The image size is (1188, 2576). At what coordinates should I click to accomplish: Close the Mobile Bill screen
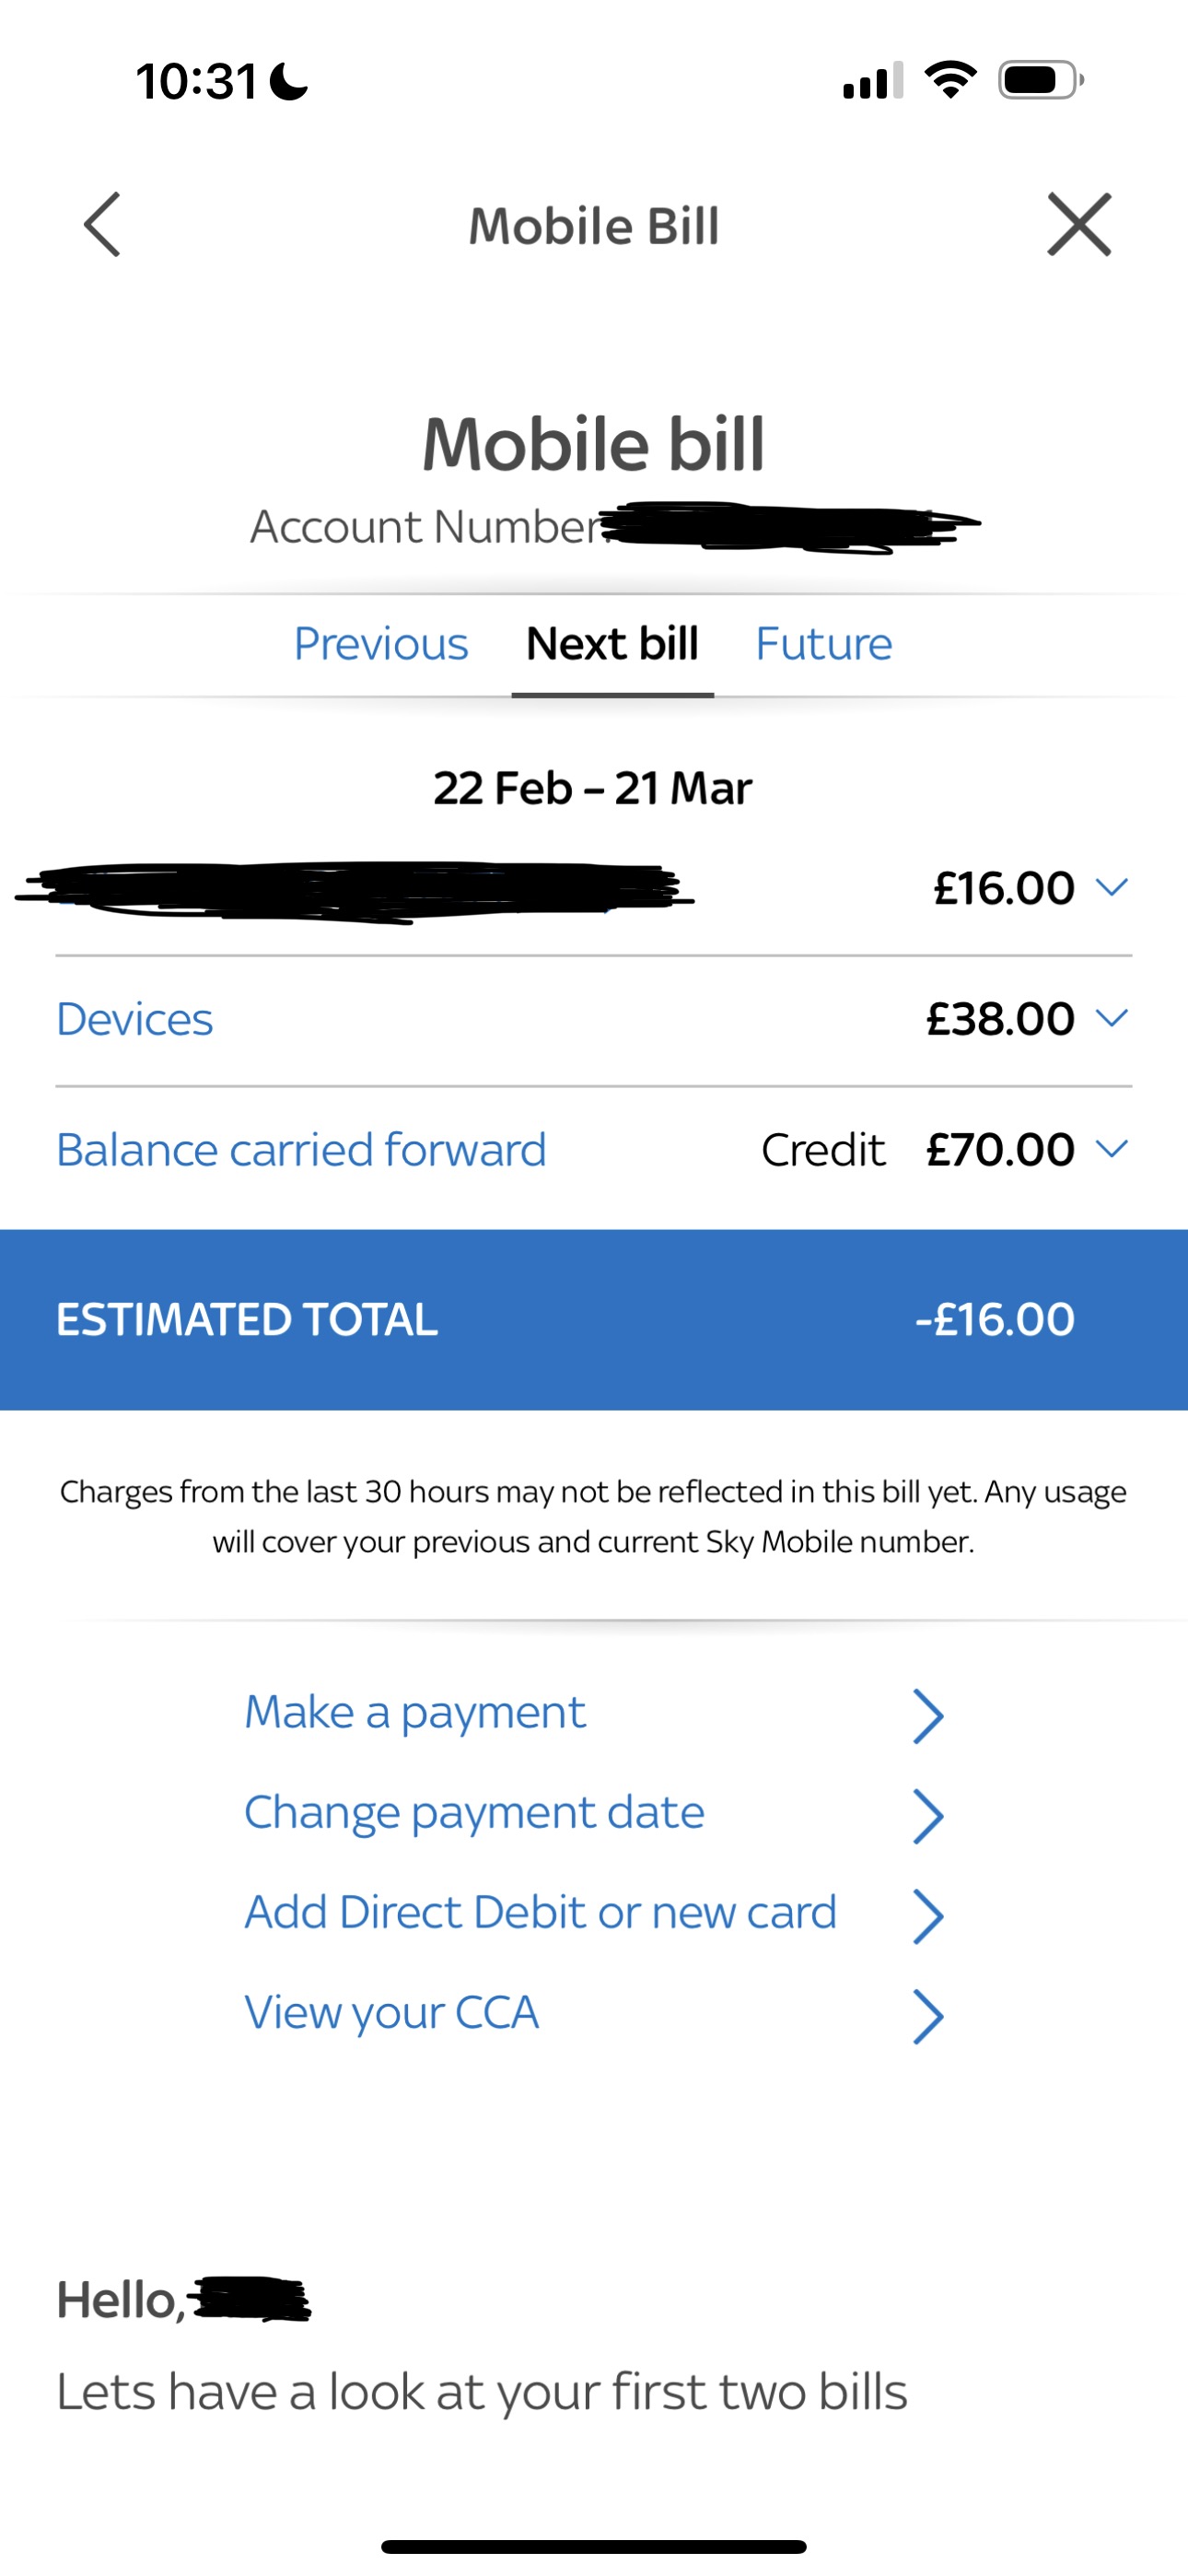coord(1079,225)
